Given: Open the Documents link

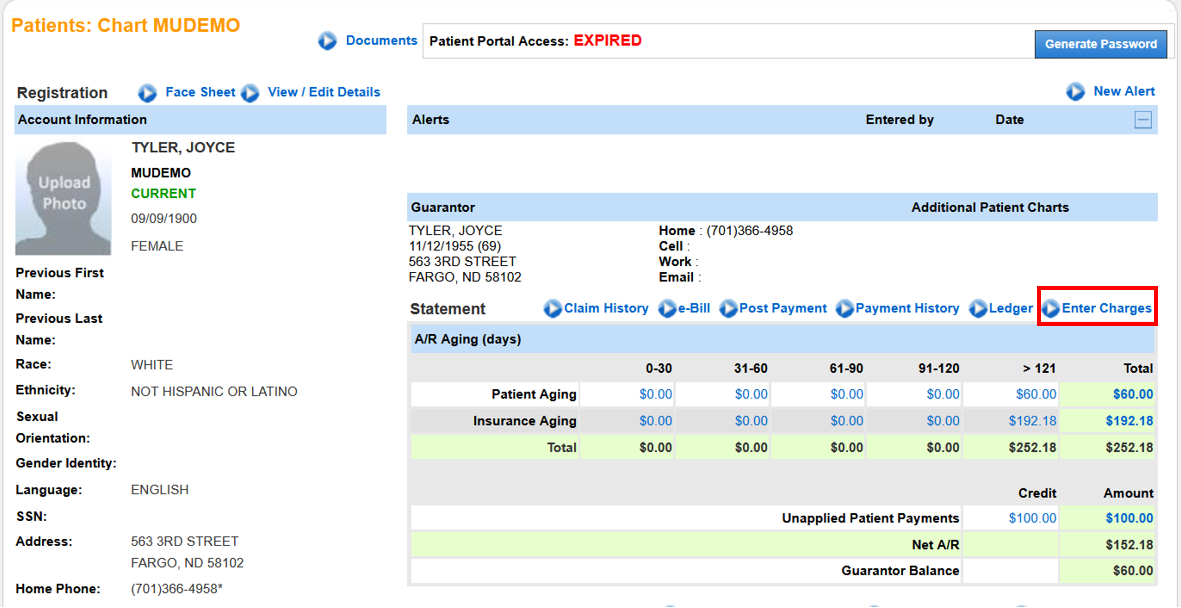Looking at the screenshot, I should coord(381,41).
